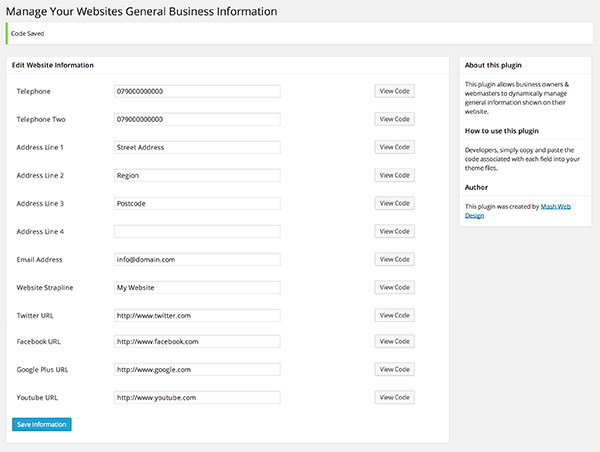Viewport: 600px width, 452px height.
Task: Show code for Address Line 1
Action: click(394, 147)
